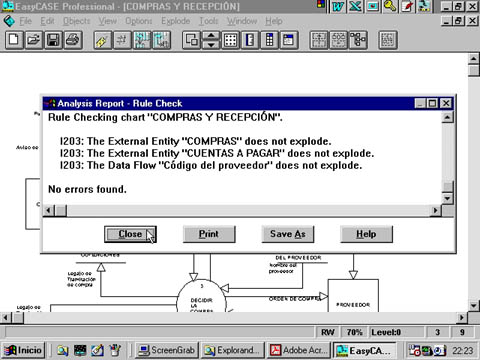Click the down arrow of the toolbar zoom stepper
Image resolution: width=480 pixels, height=360 pixels.
tap(211, 45)
